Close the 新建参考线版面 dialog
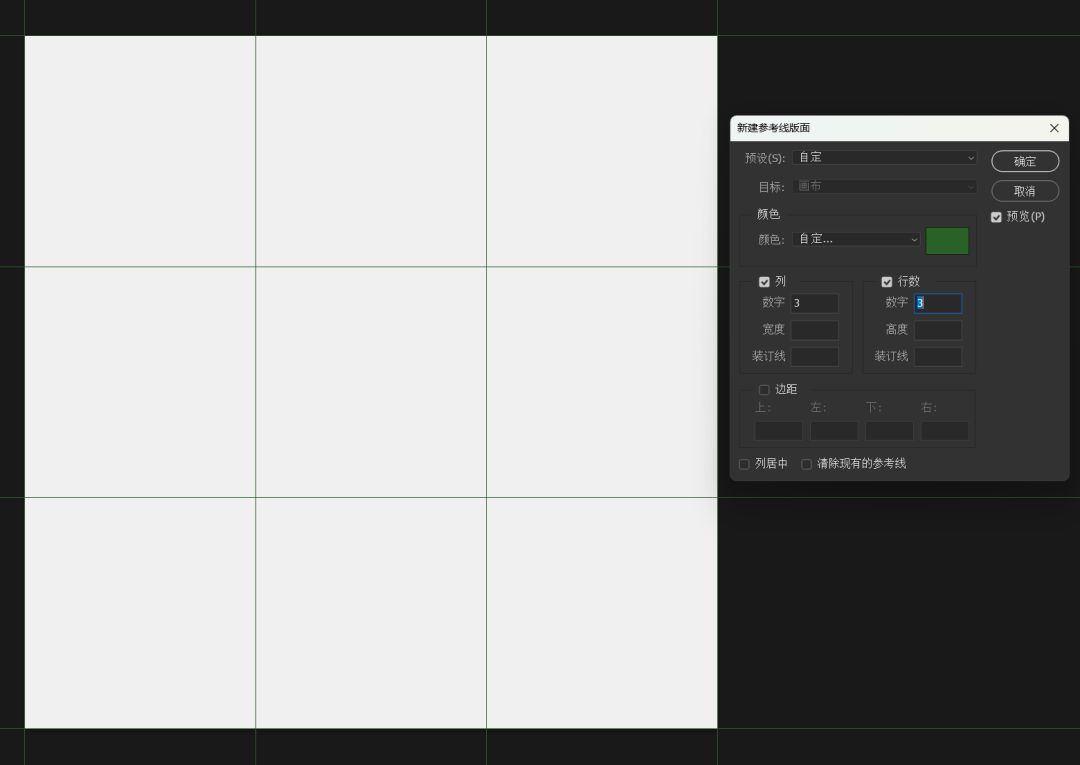The width and height of the screenshot is (1080, 765). (x=1054, y=128)
